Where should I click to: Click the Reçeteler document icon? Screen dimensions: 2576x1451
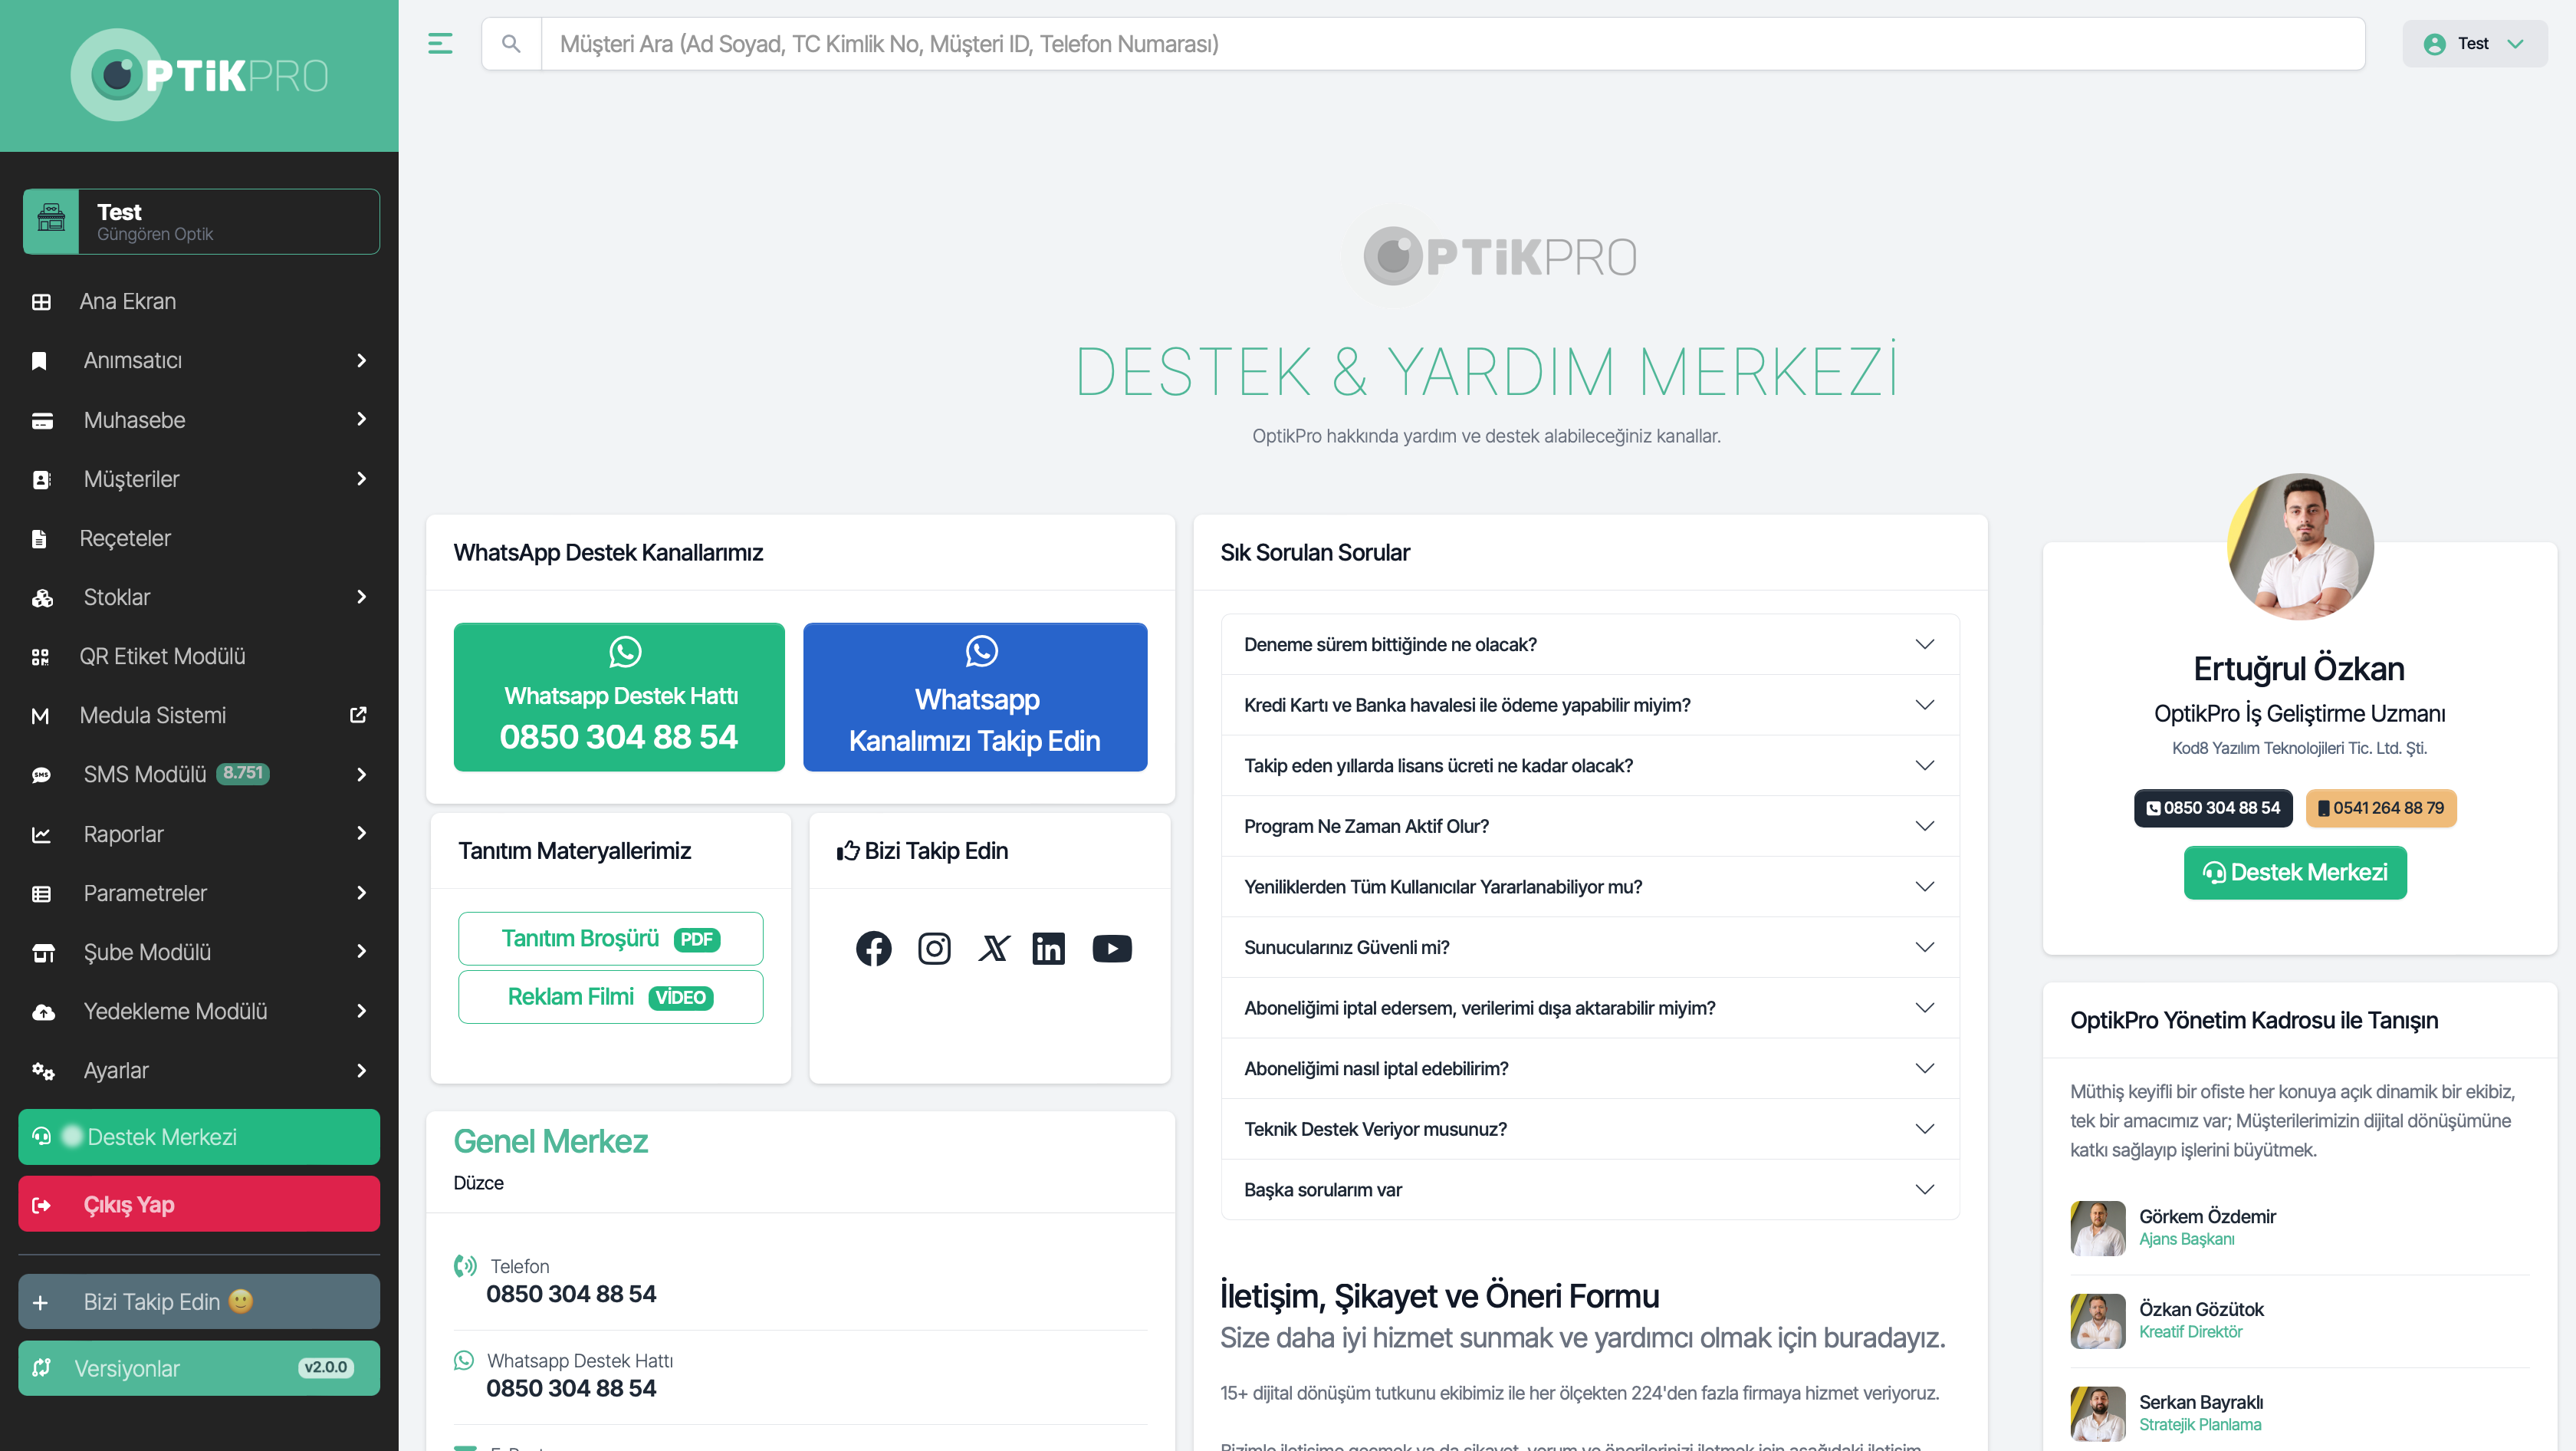39,539
